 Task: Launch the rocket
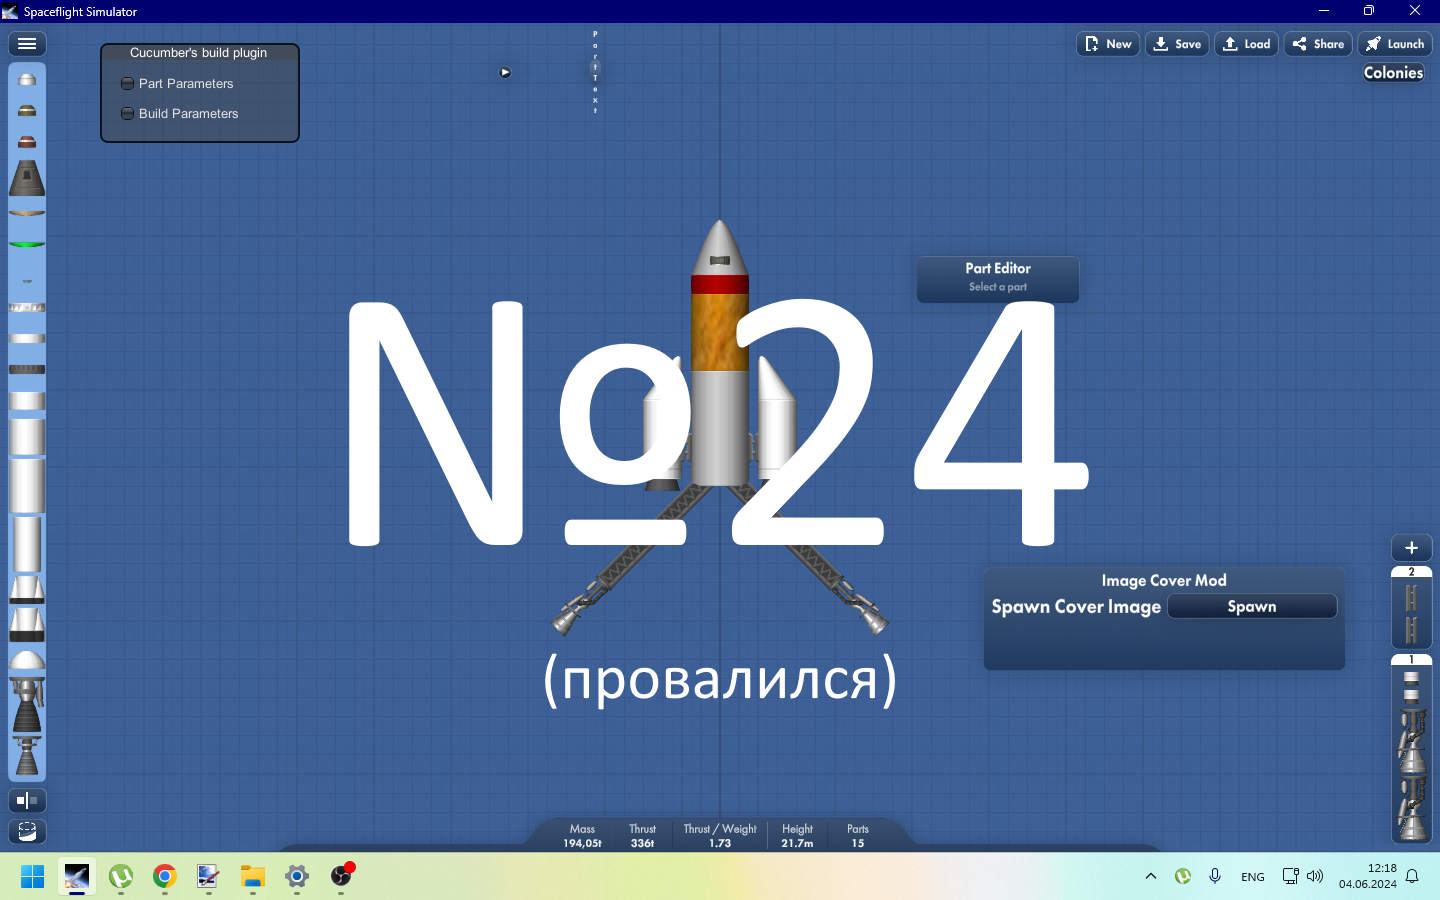point(1395,44)
